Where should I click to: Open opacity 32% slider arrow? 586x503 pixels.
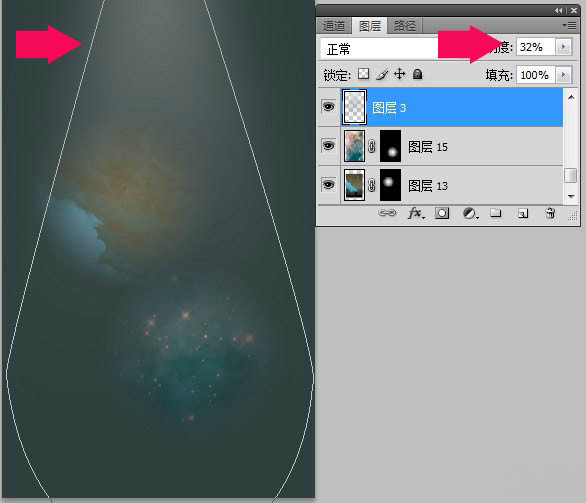pyautogui.click(x=563, y=47)
